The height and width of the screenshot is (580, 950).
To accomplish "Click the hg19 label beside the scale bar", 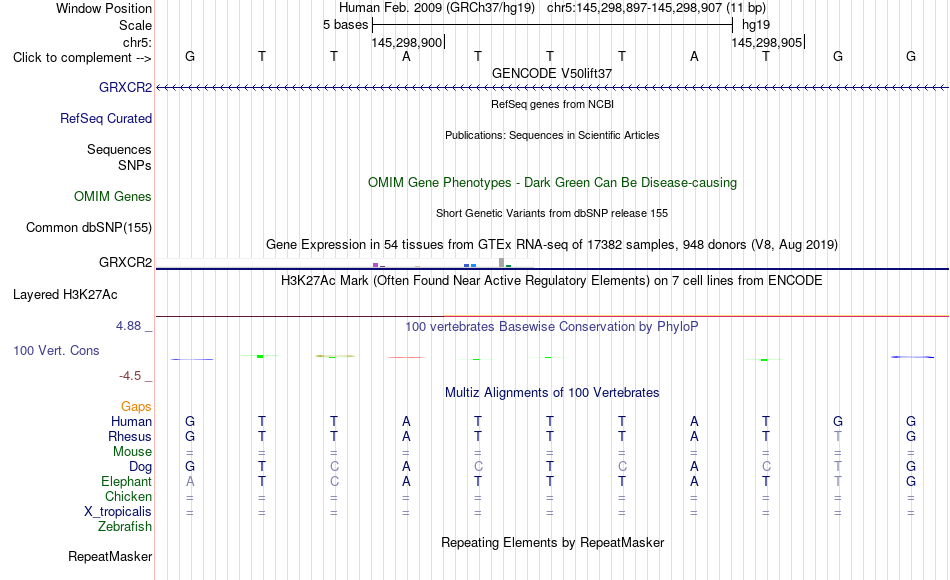I will pos(756,25).
